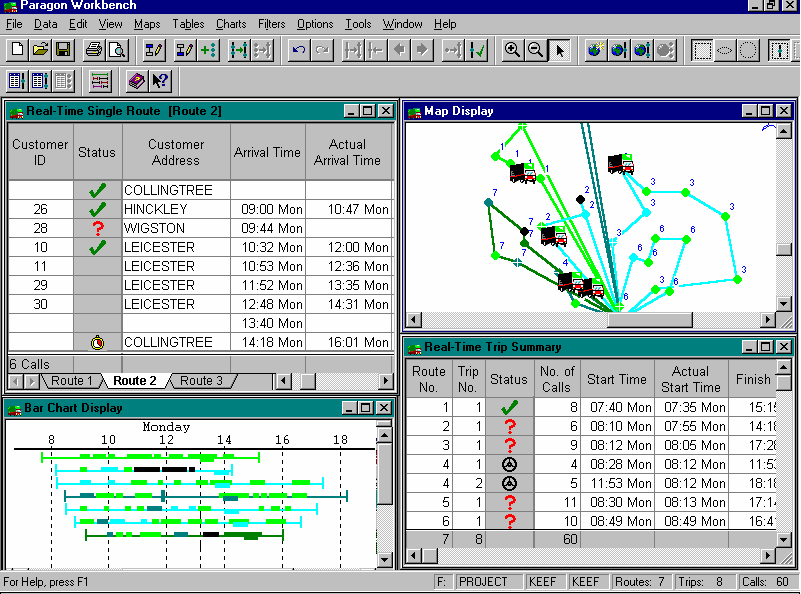Open Print Preview via magnifier page icon
Screen dimensions: 801x594
tap(117, 50)
